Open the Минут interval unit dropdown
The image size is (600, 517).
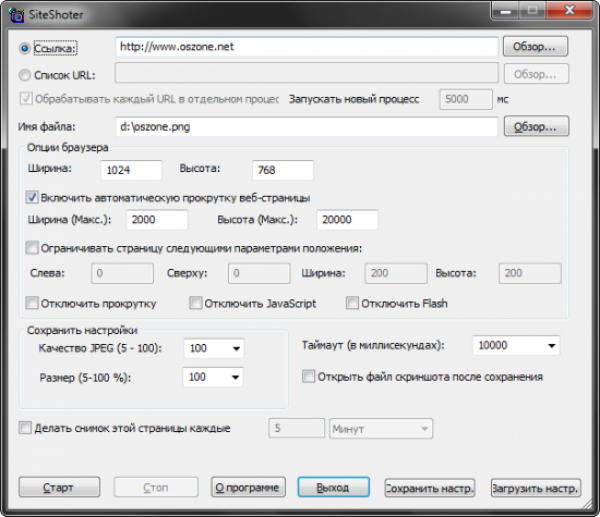[x=381, y=429]
